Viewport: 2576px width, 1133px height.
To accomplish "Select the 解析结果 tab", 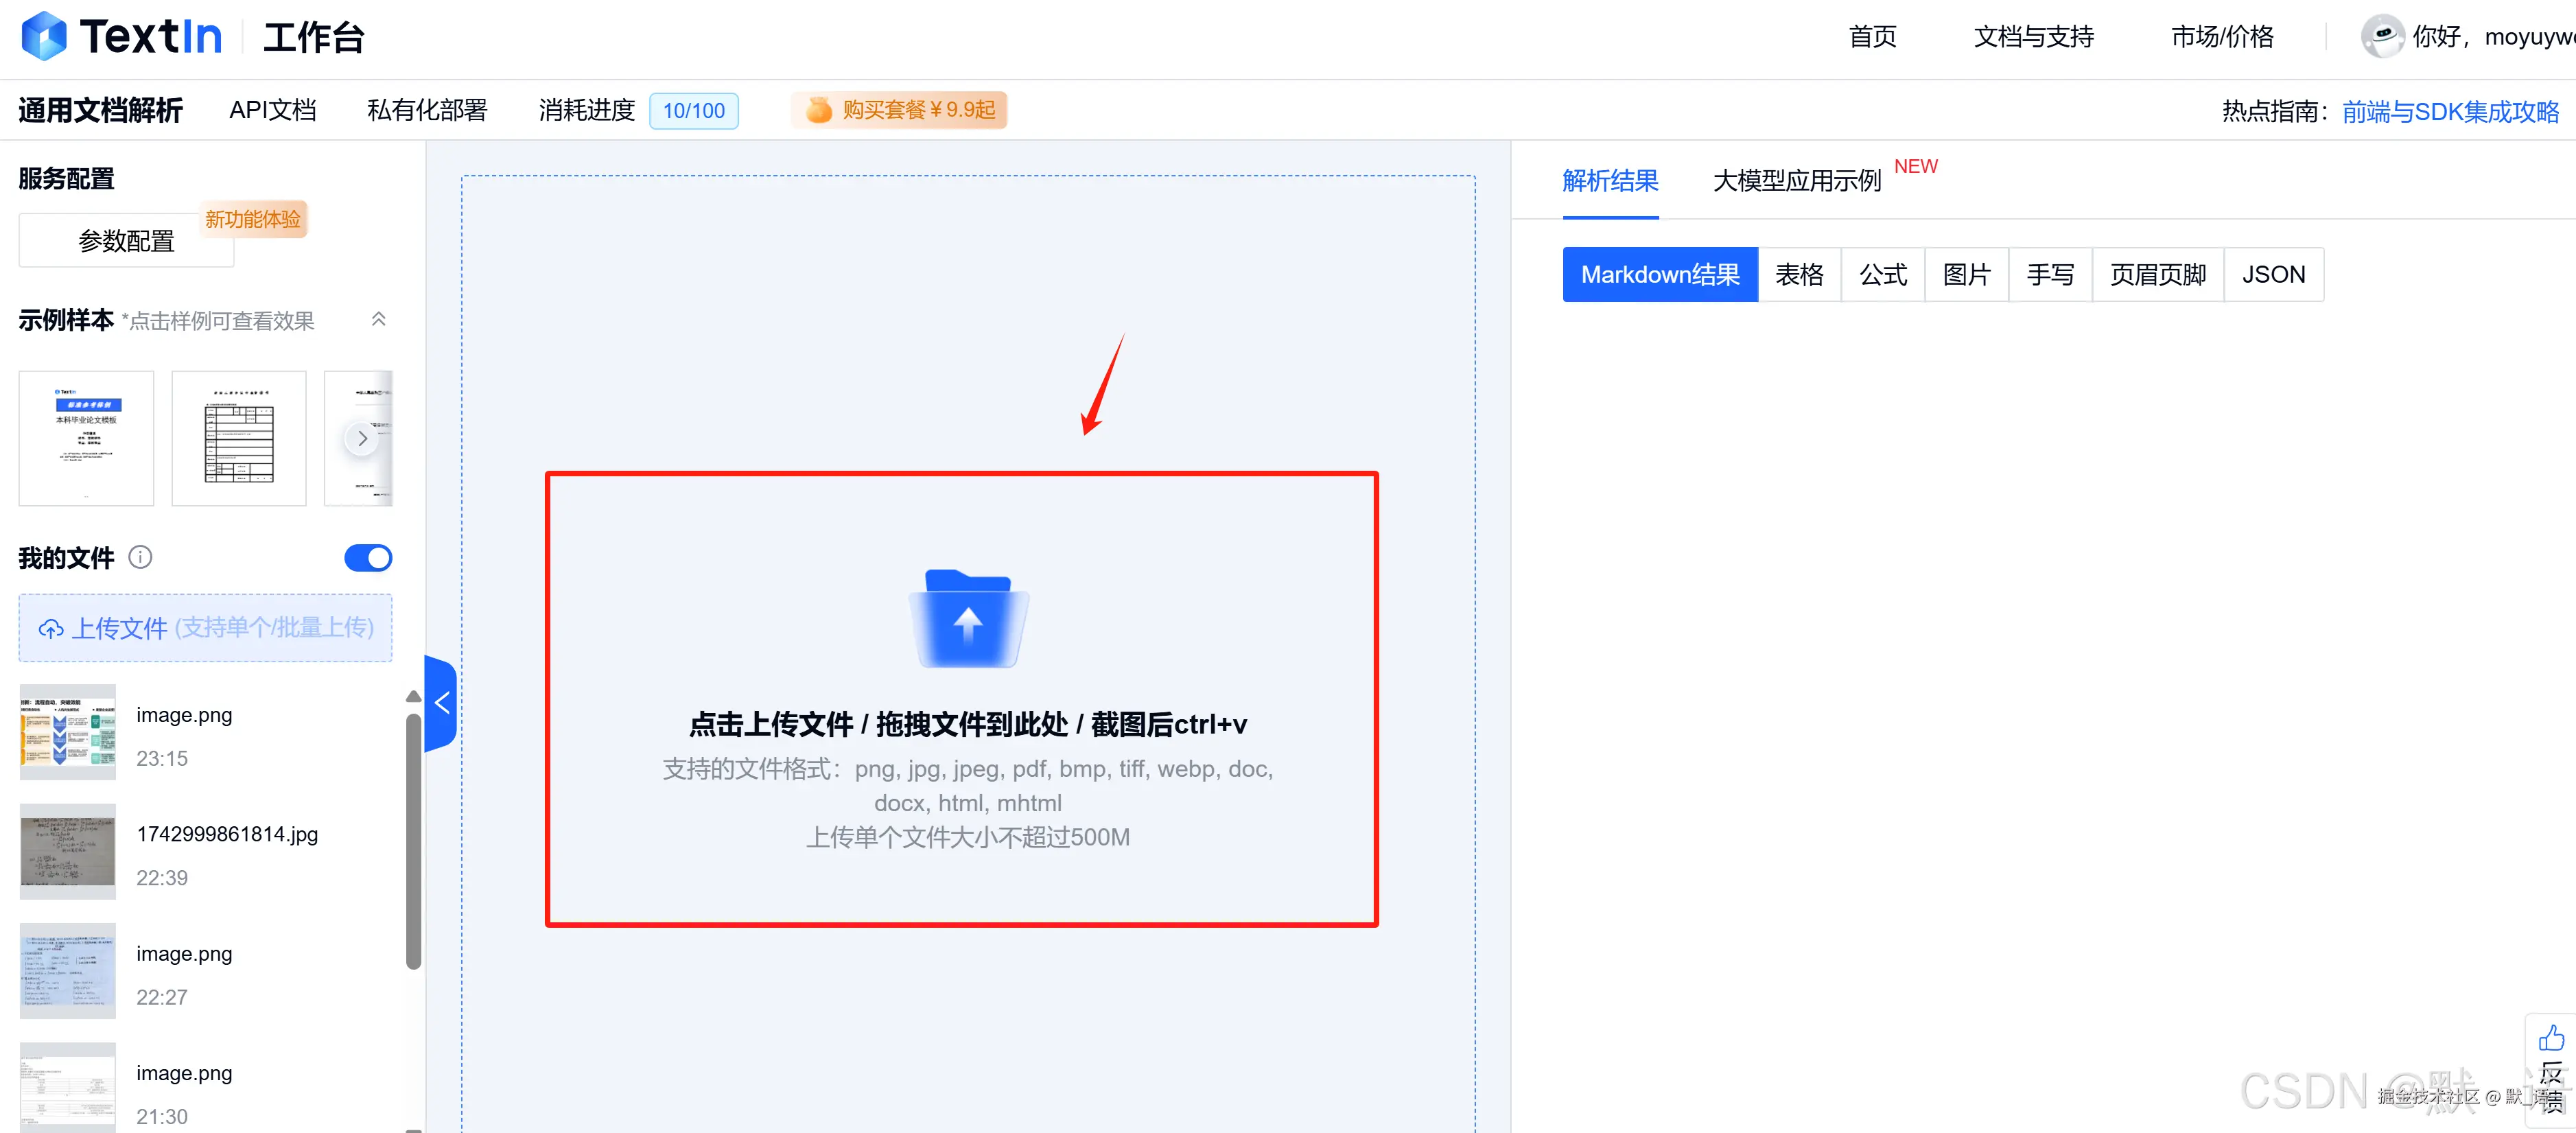I will pyautogui.click(x=1609, y=181).
